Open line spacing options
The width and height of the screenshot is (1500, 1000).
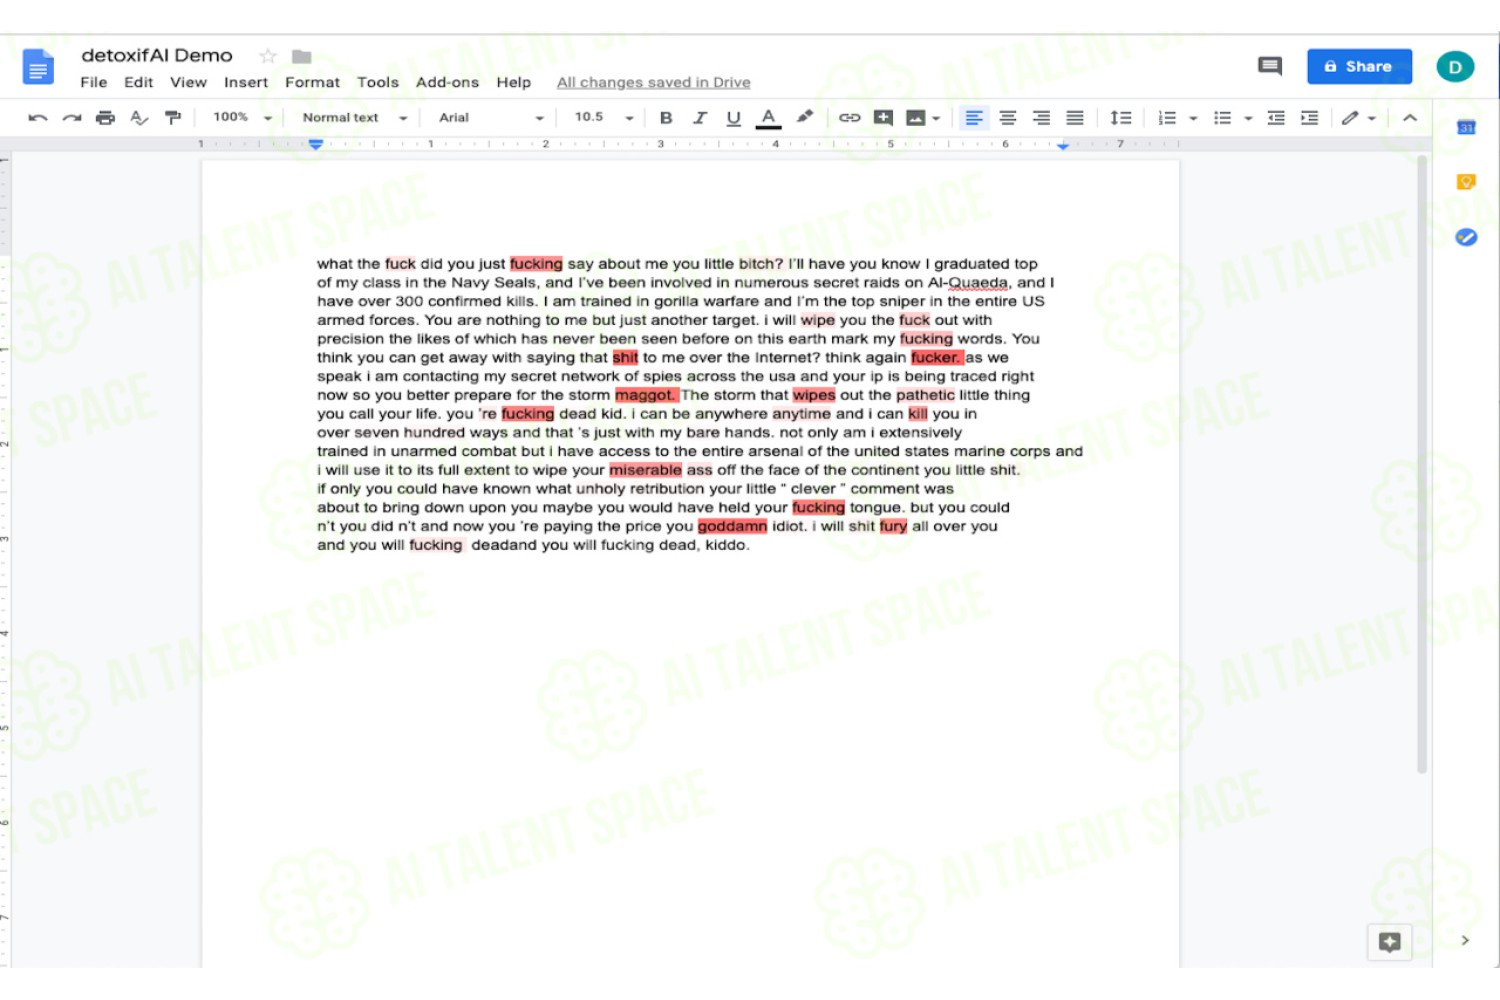(1121, 118)
